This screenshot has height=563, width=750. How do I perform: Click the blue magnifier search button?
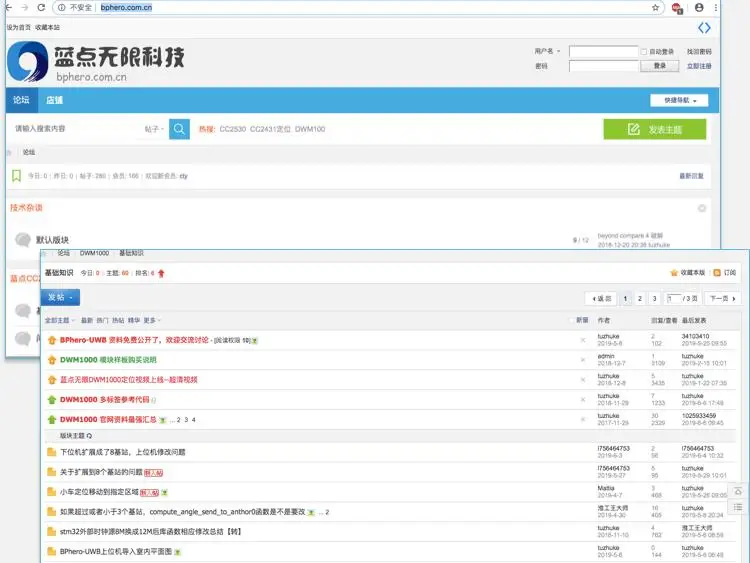pos(179,129)
